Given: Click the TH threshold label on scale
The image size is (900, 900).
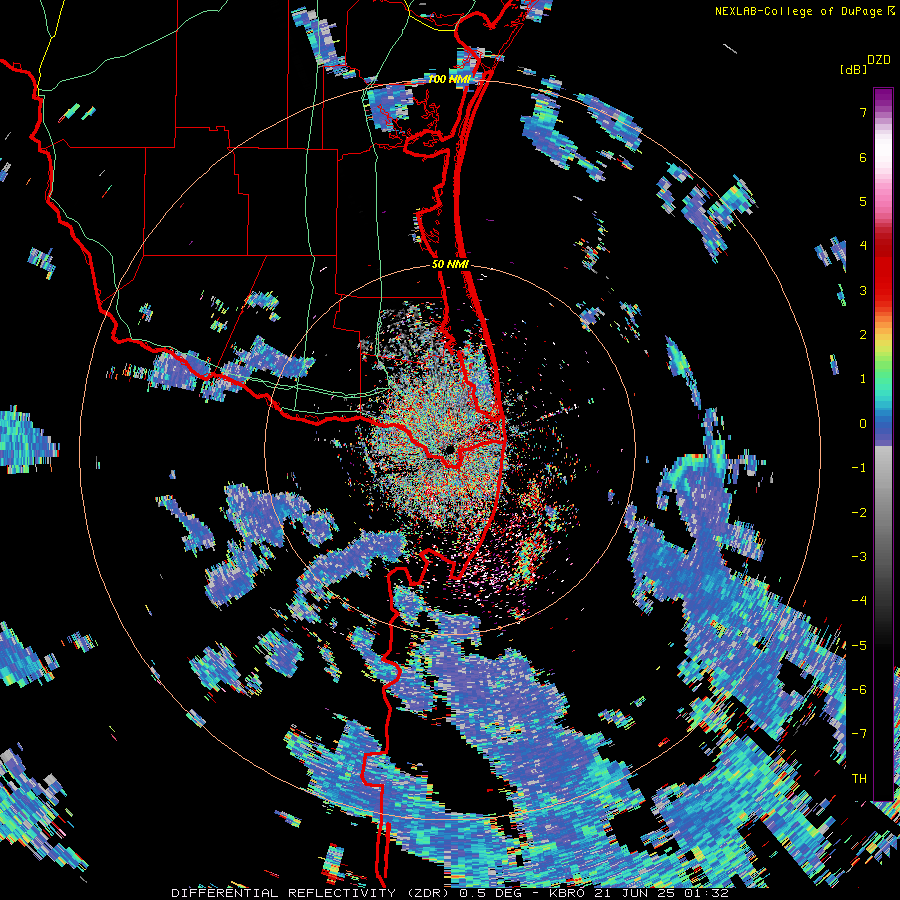Looking at the screenshot, I should 859,779.
